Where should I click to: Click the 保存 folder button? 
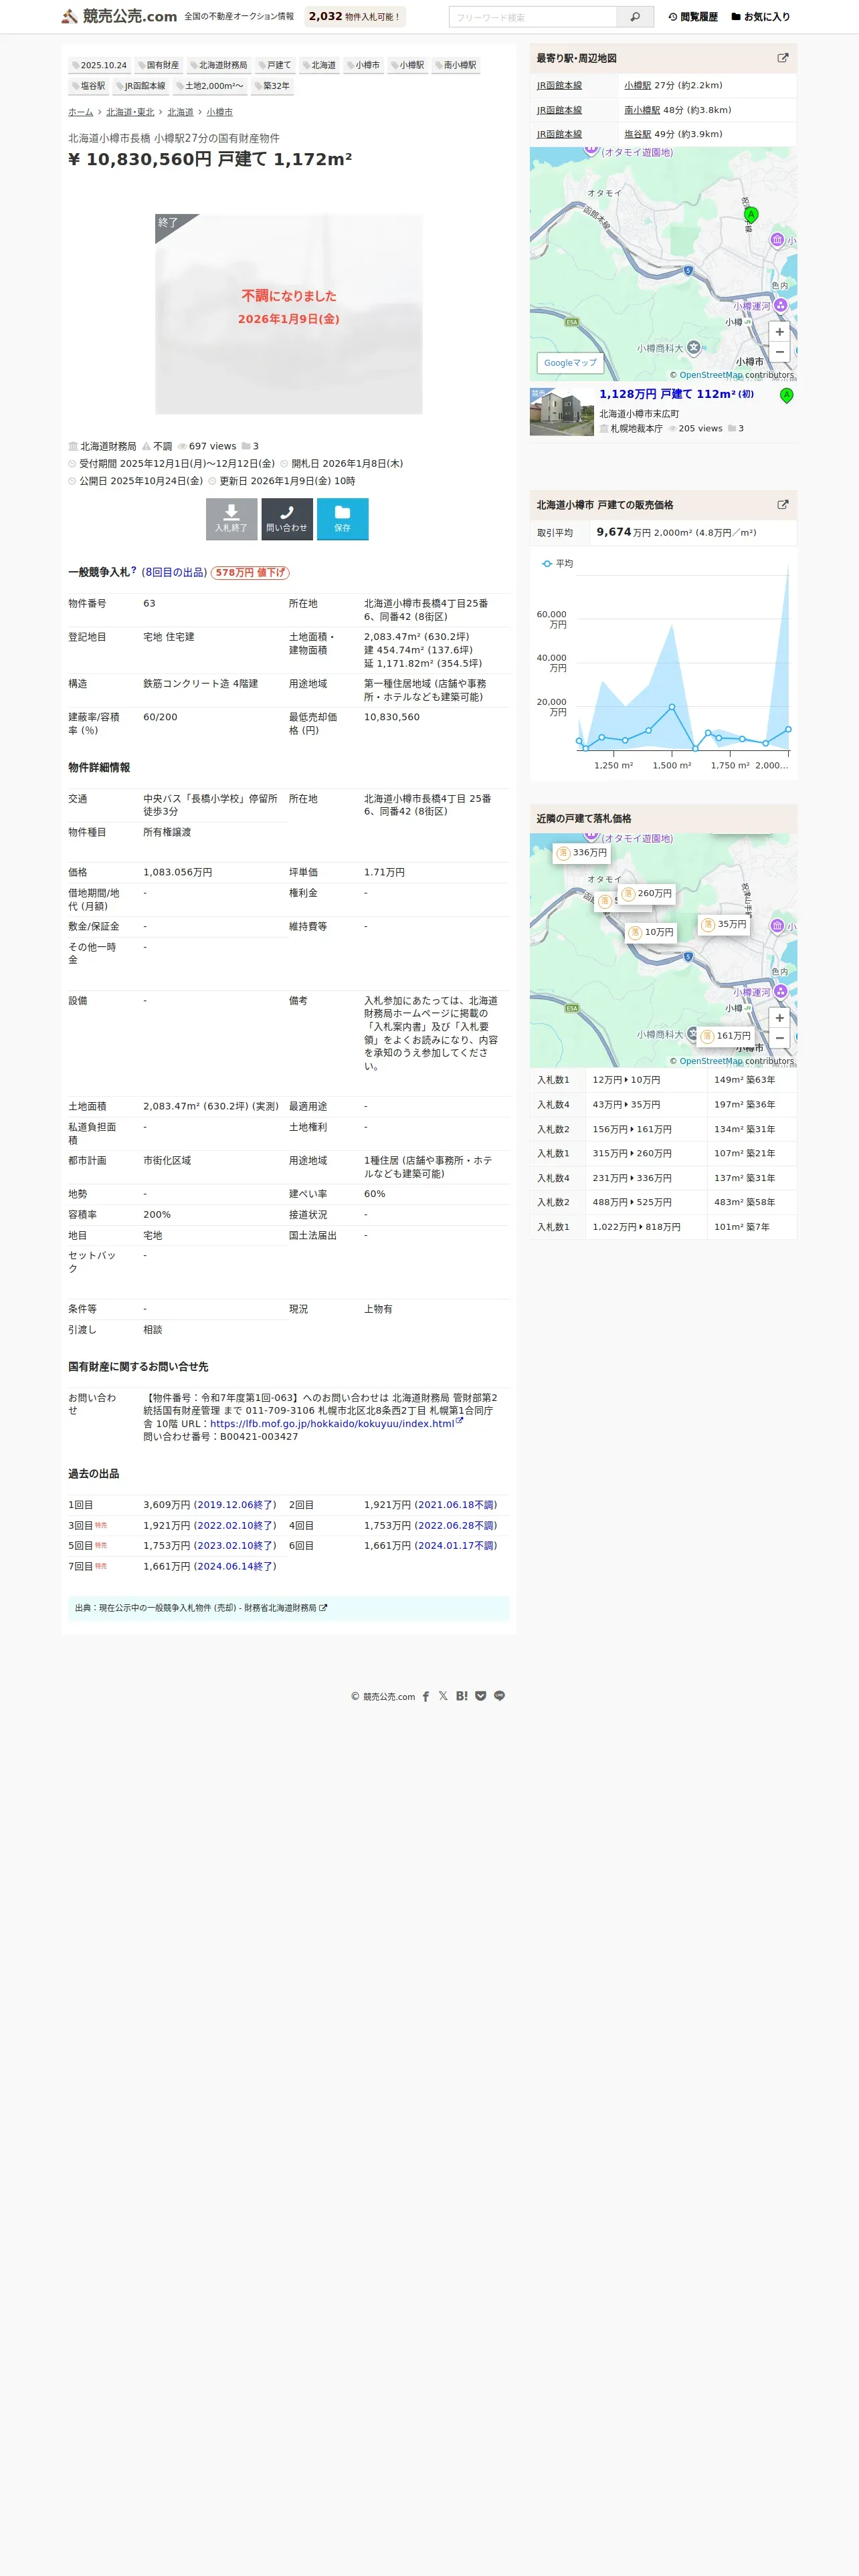click(x=342, y=519)
